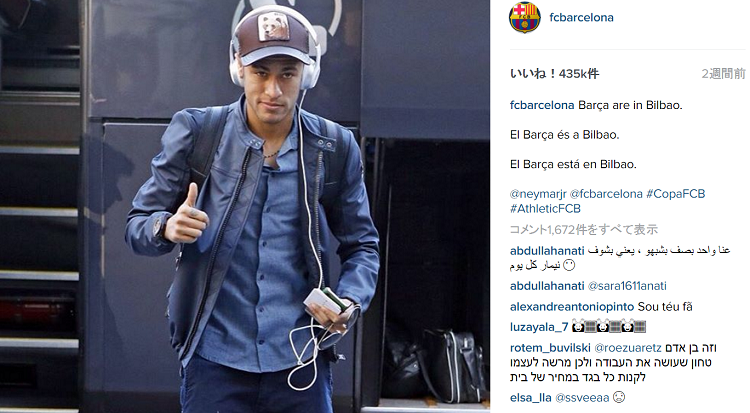Open elsa_lla commenter profile
Screen dimensions: 750x413
[530, 398]
